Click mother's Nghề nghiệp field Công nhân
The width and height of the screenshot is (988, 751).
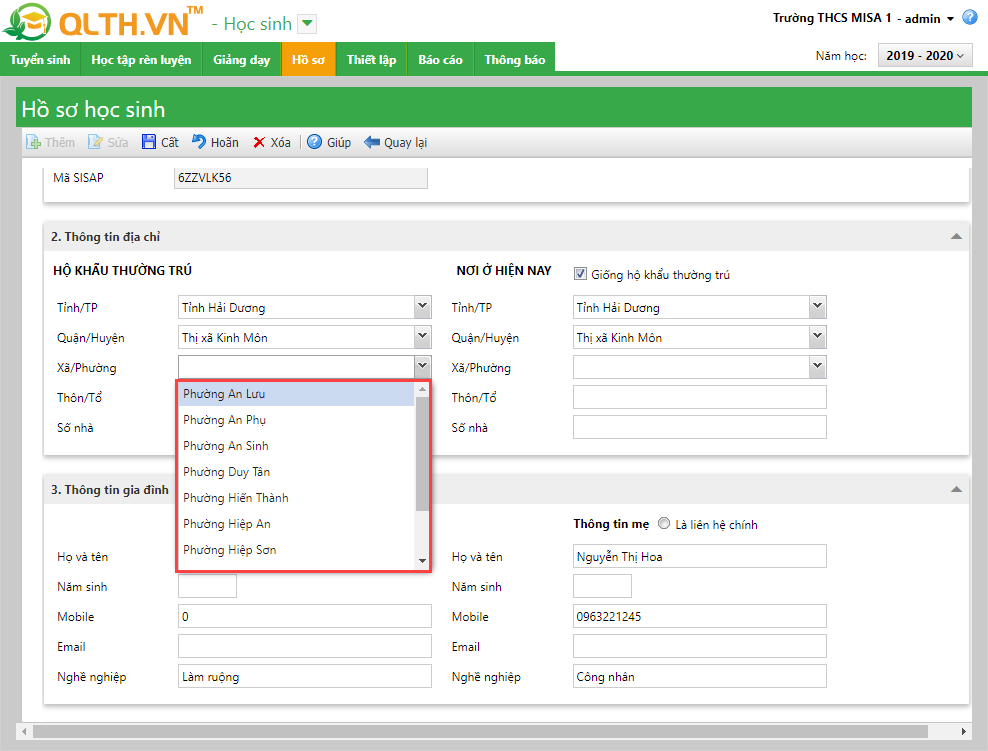[x=699, y=676]
